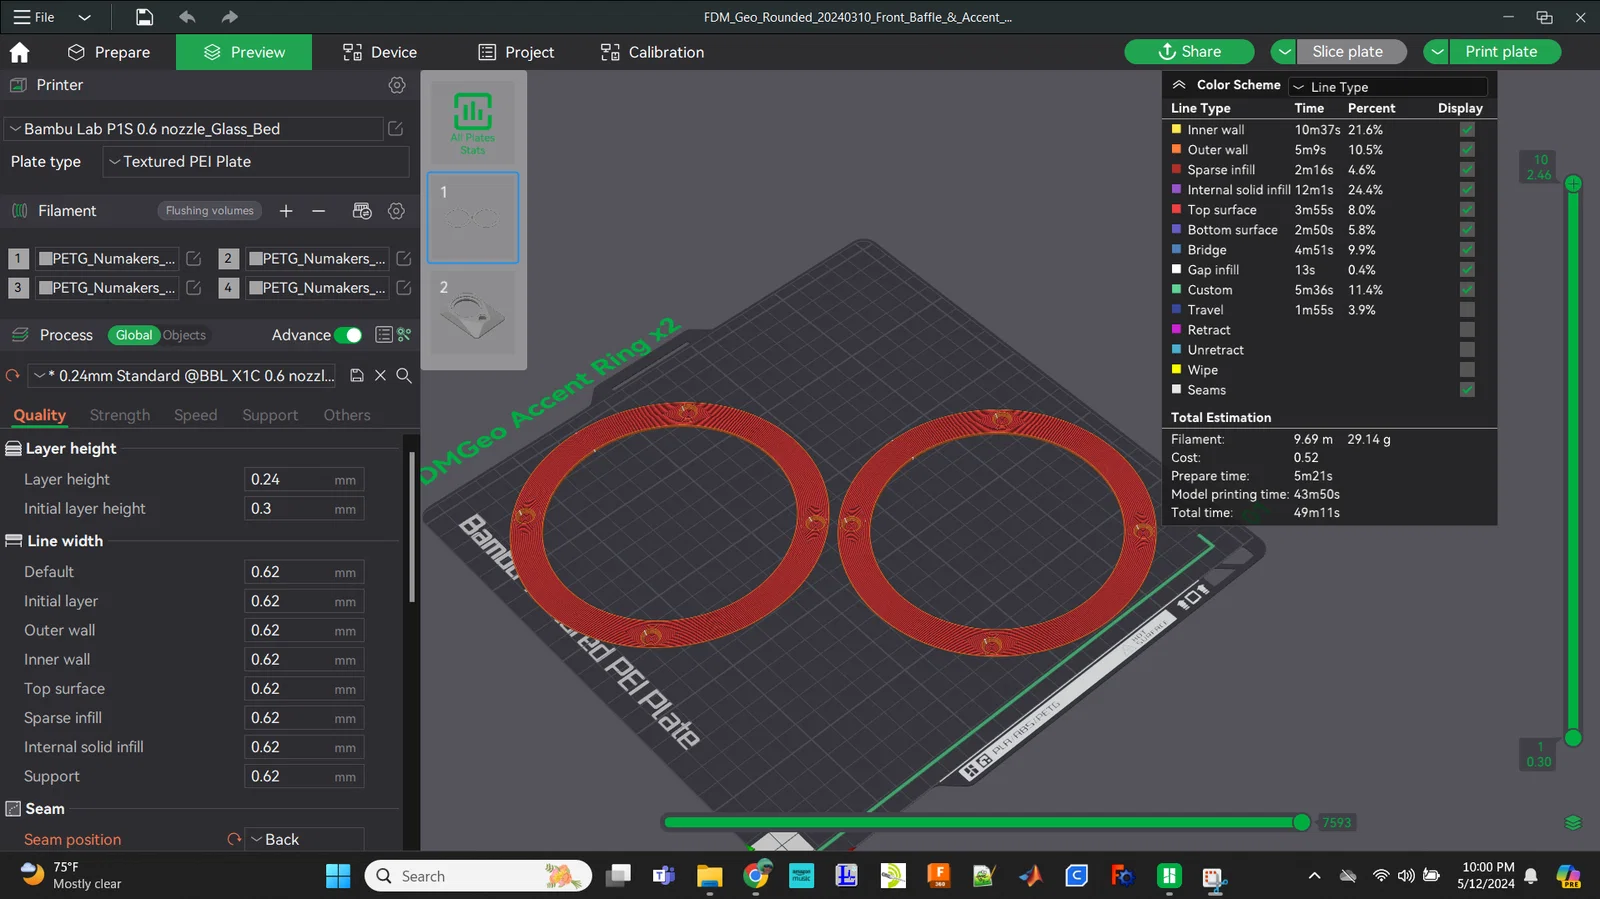Select plate 2 thumbnail
1600x899 pixels.
(473, 313)
